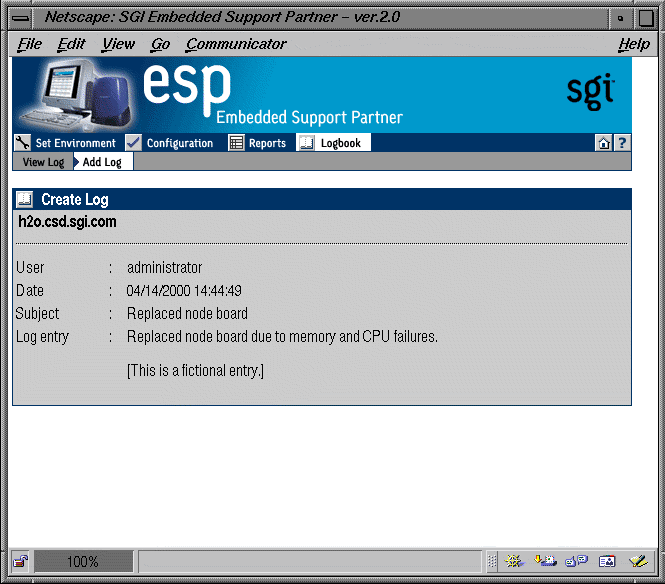Click the 100% loading progress indicator
This screenshot has height=584, width=665.
84,562
